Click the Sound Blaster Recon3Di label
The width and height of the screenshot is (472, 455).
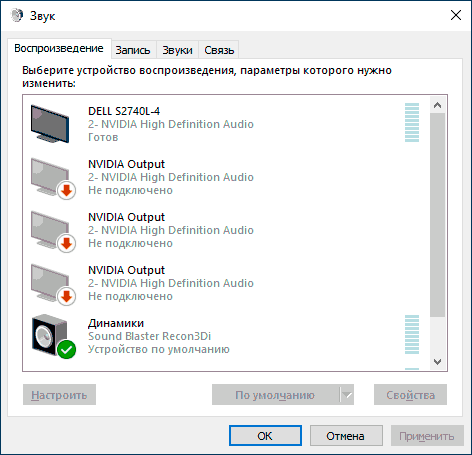click(150, 336)
